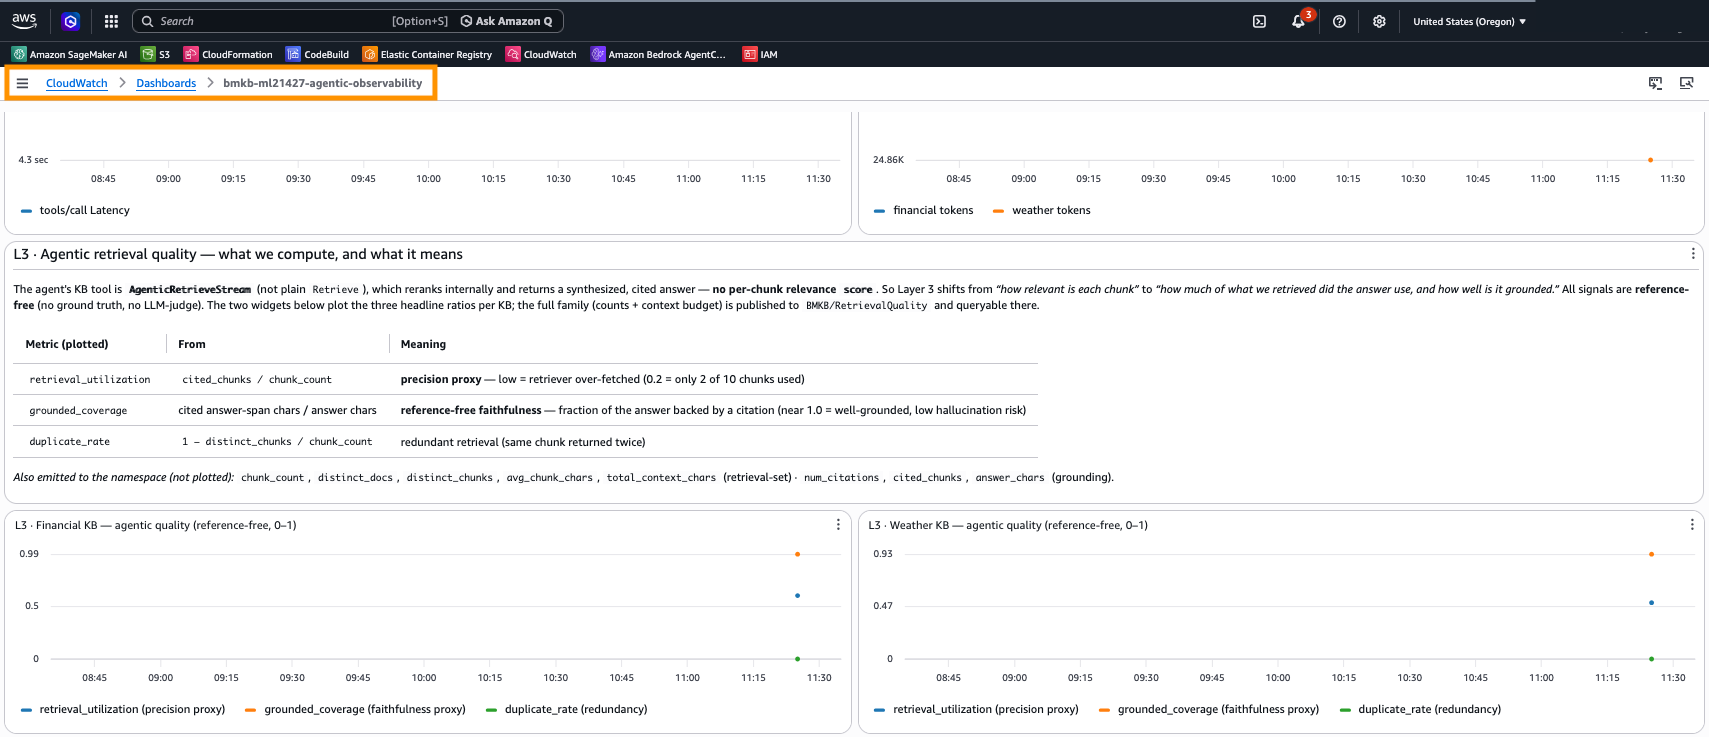Click the From column header
The image size is (1709, 737).
[x=192, y=344]
